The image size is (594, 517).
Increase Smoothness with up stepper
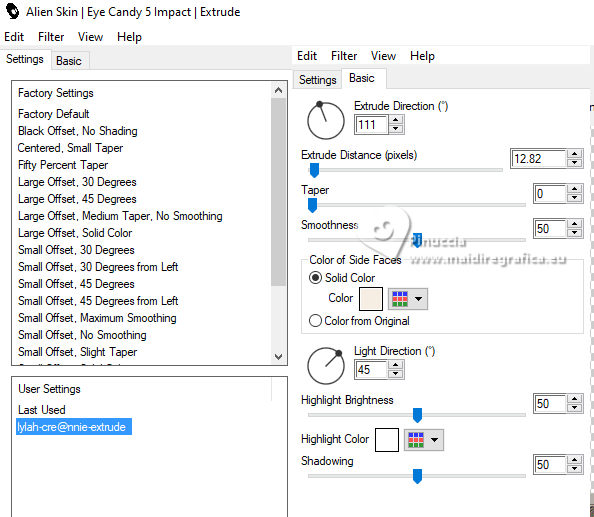point(575,224)
